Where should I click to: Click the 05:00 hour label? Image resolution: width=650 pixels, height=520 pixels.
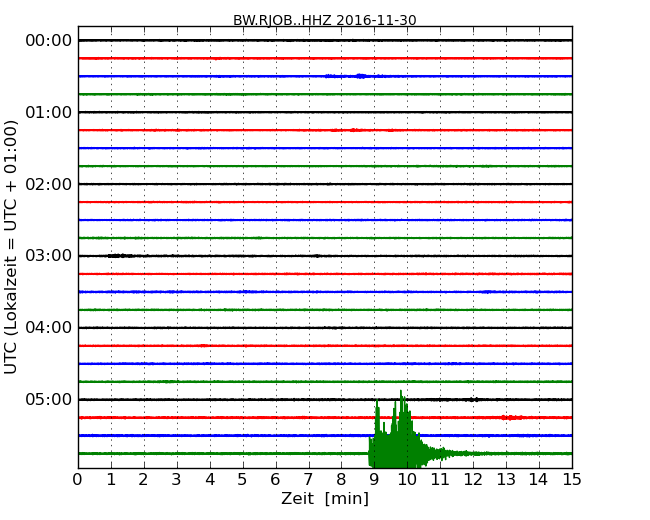(49, 399)
